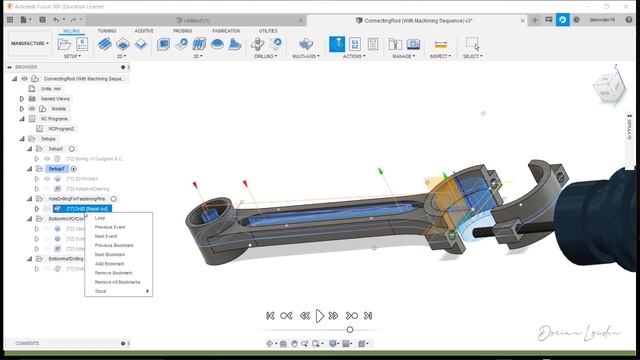The height and width of the screenshot is (360, 640).
Task: Activate the HoleDrillingForFasteningPins radio button
Action: [113, 199]
